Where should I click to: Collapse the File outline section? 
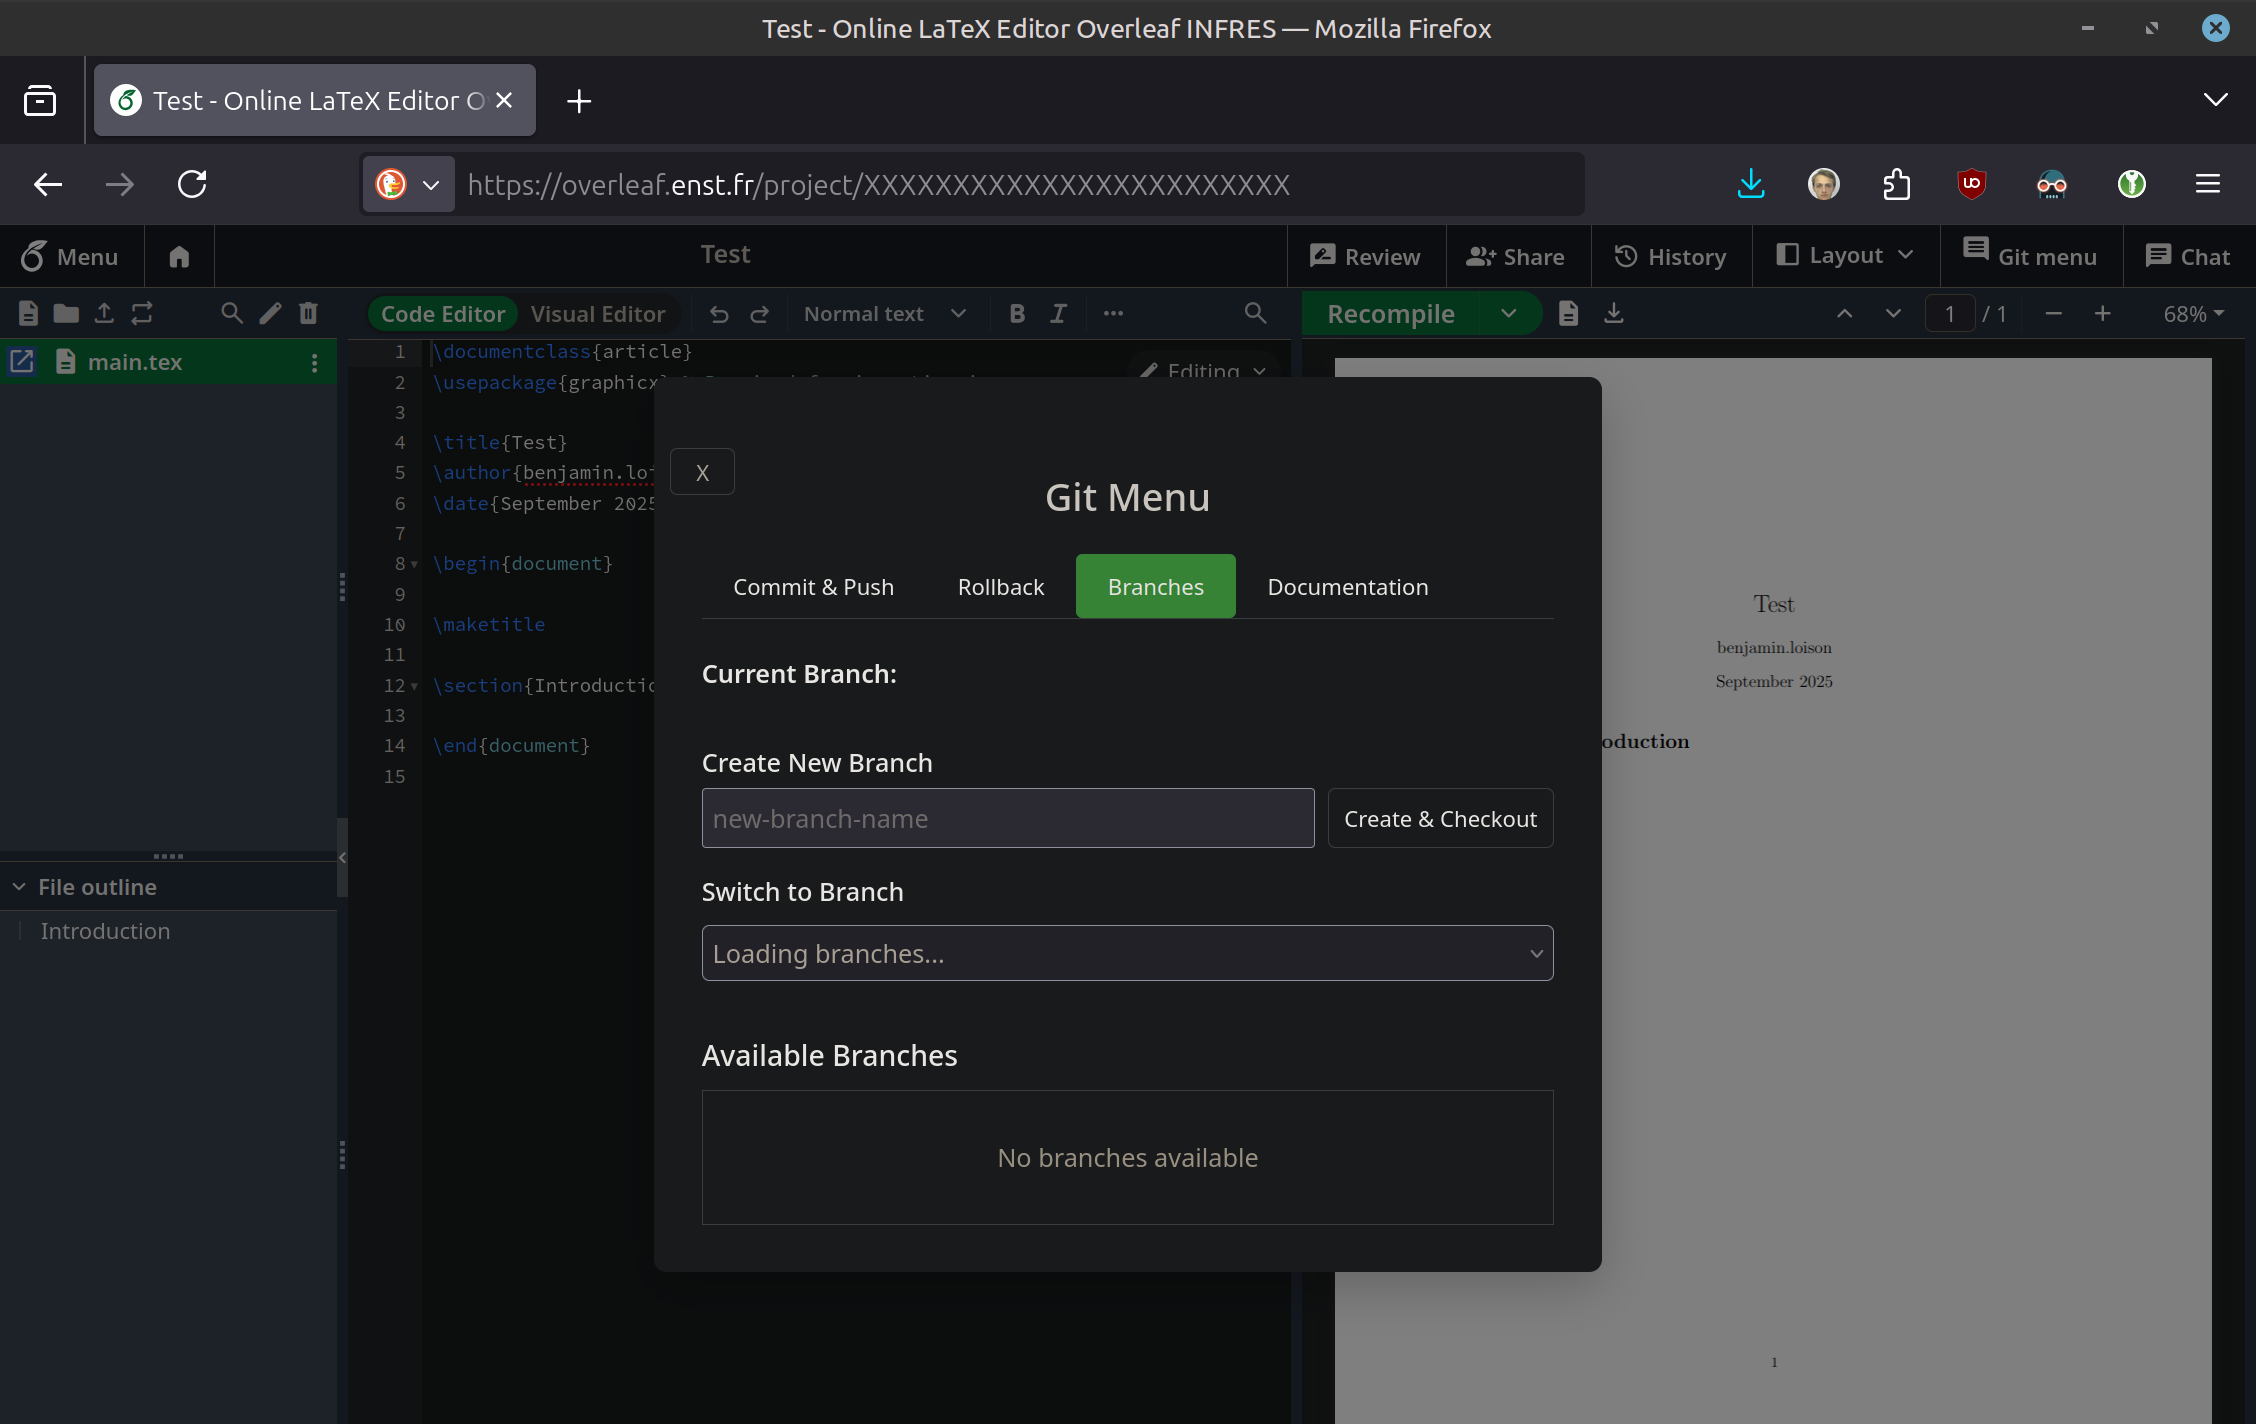pyautogui.click(x=19, y=887)
